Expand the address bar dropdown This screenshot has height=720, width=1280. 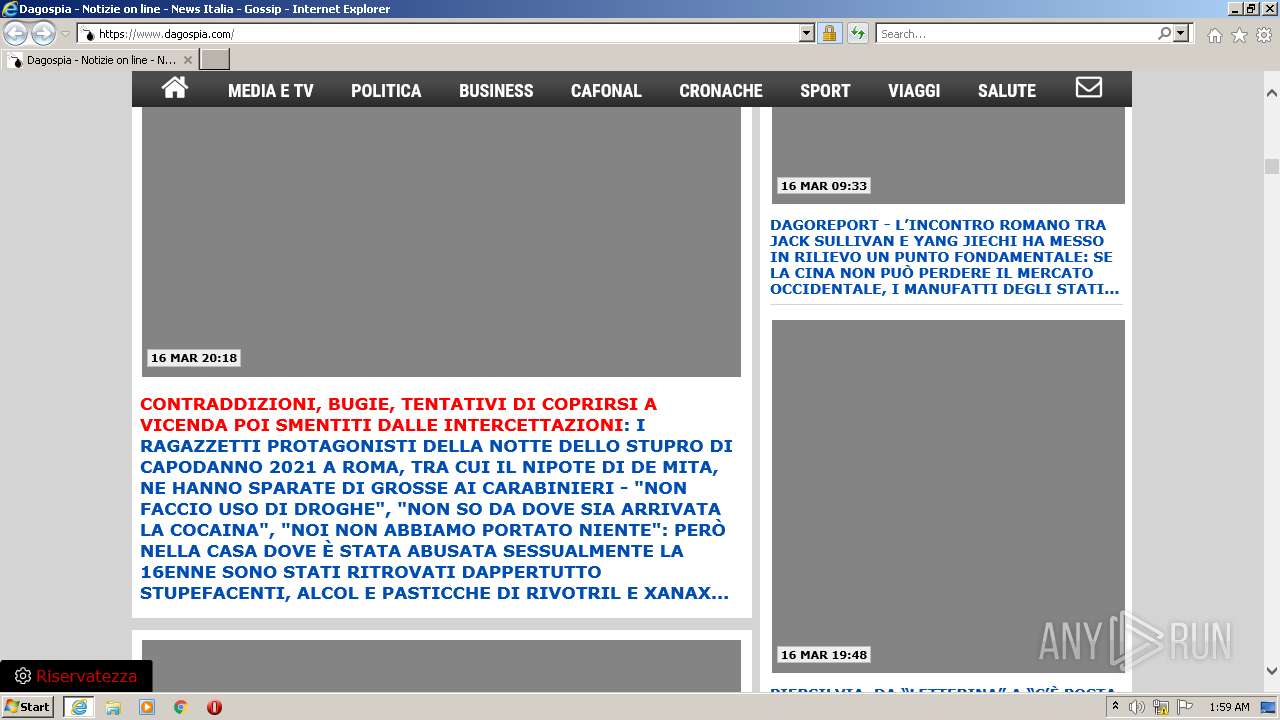point(807,33)
